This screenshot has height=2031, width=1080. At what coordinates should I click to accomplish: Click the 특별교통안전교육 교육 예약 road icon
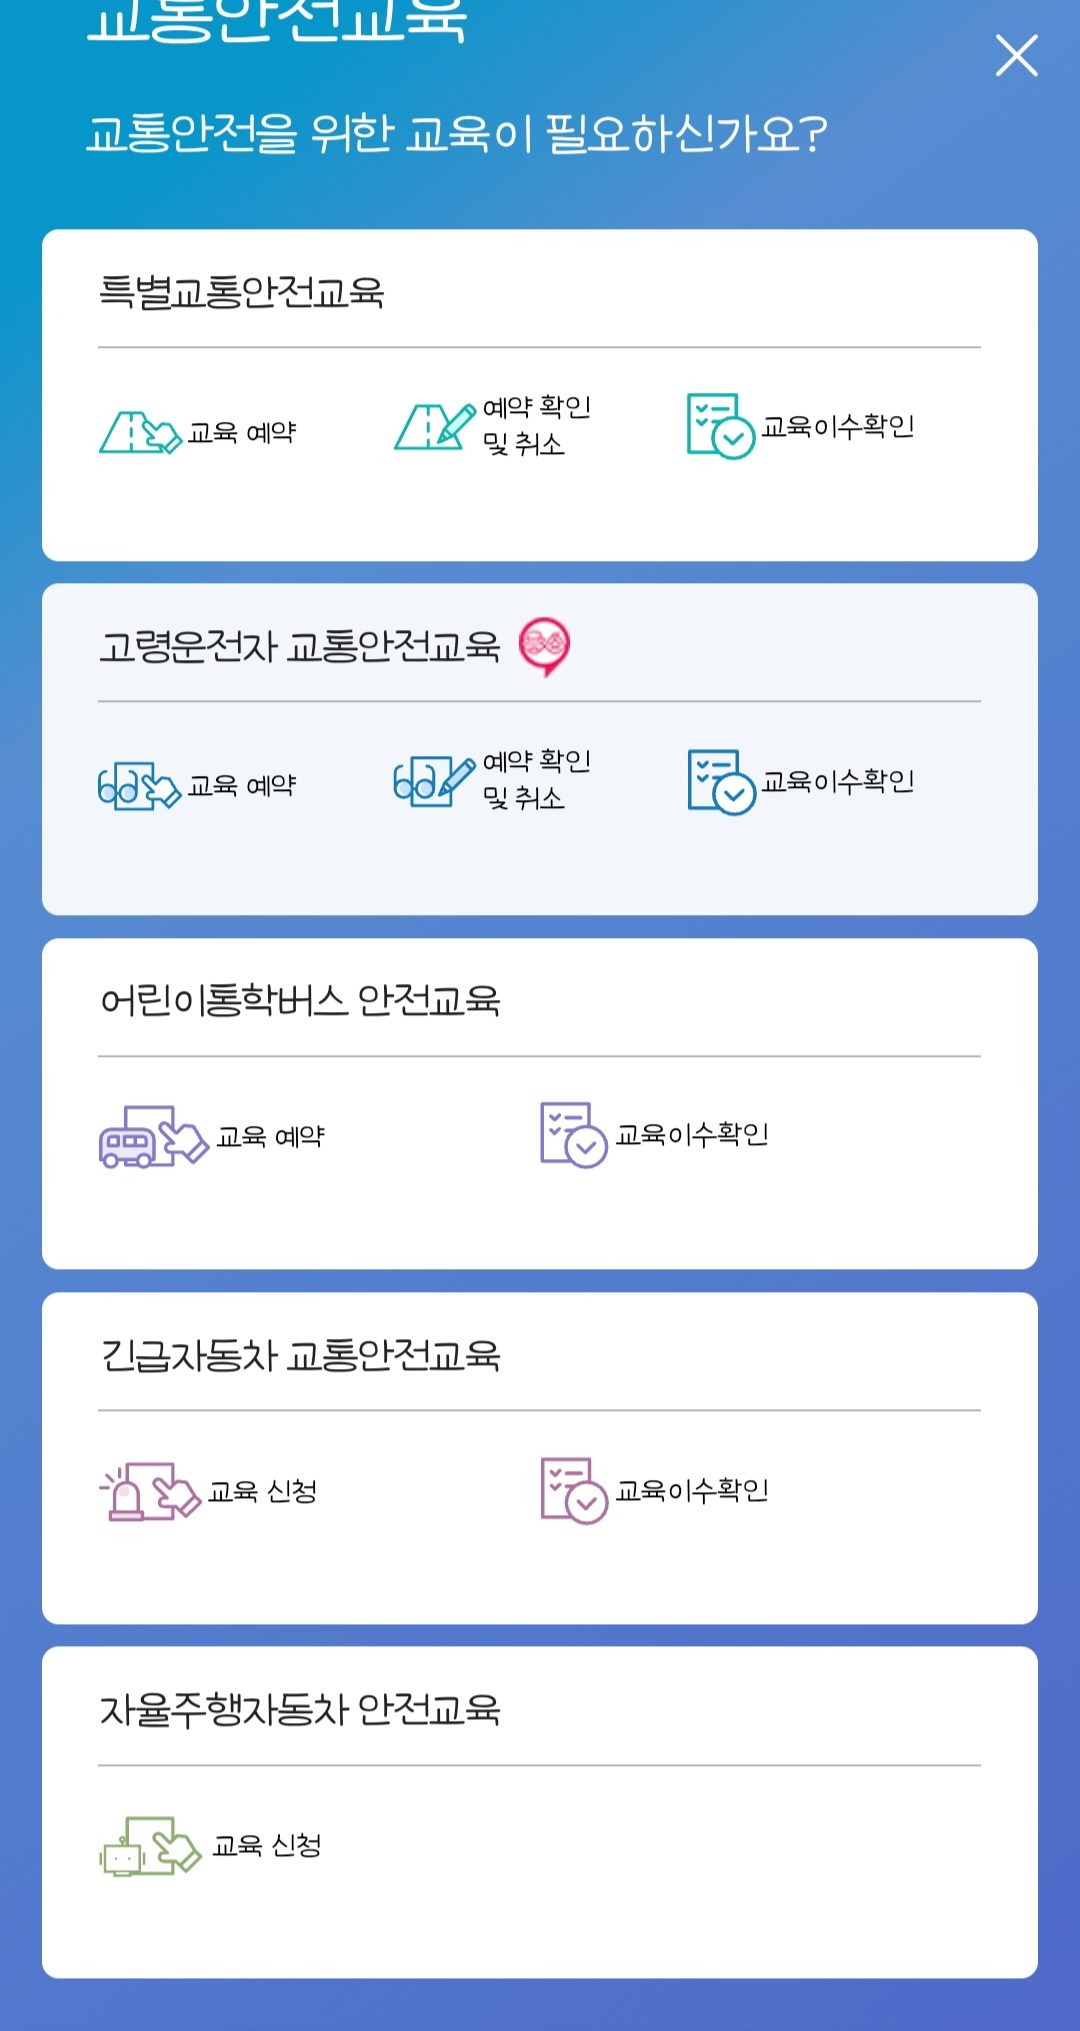pos(140,432)
